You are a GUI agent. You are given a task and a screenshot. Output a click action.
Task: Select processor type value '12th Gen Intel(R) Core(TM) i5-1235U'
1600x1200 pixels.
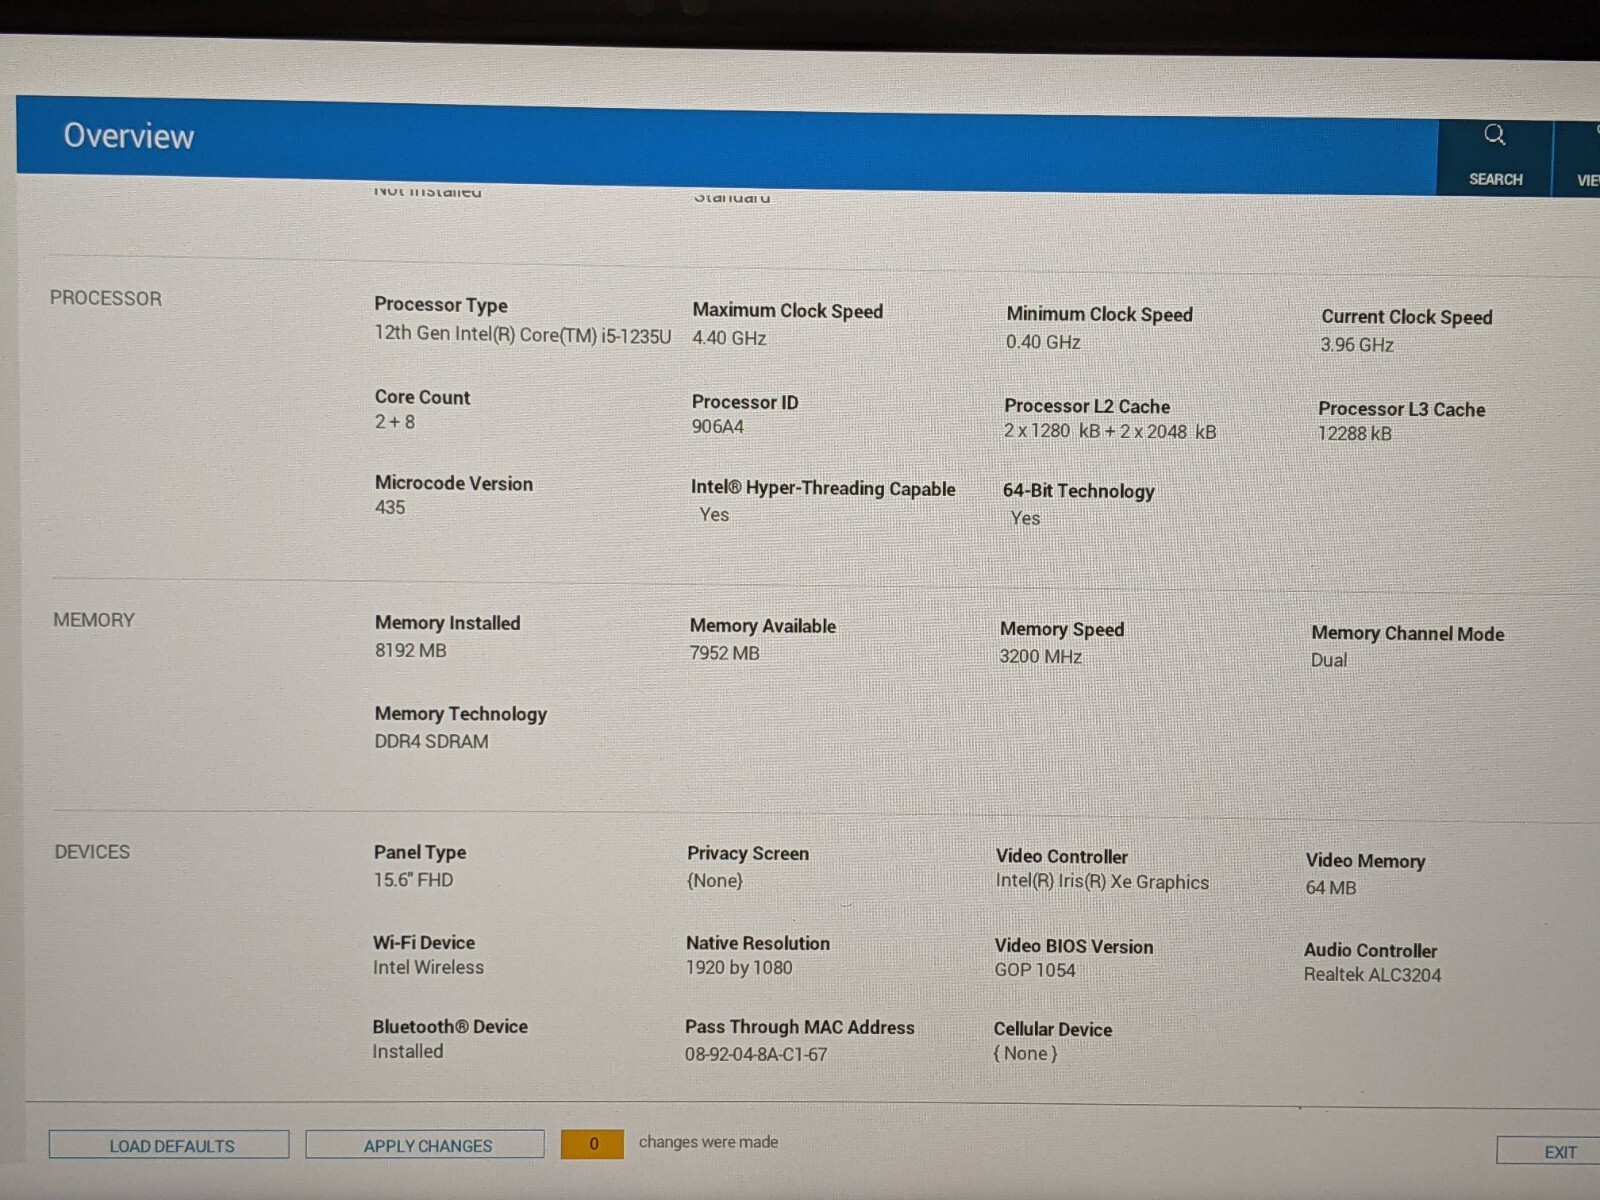pos(523,335)
